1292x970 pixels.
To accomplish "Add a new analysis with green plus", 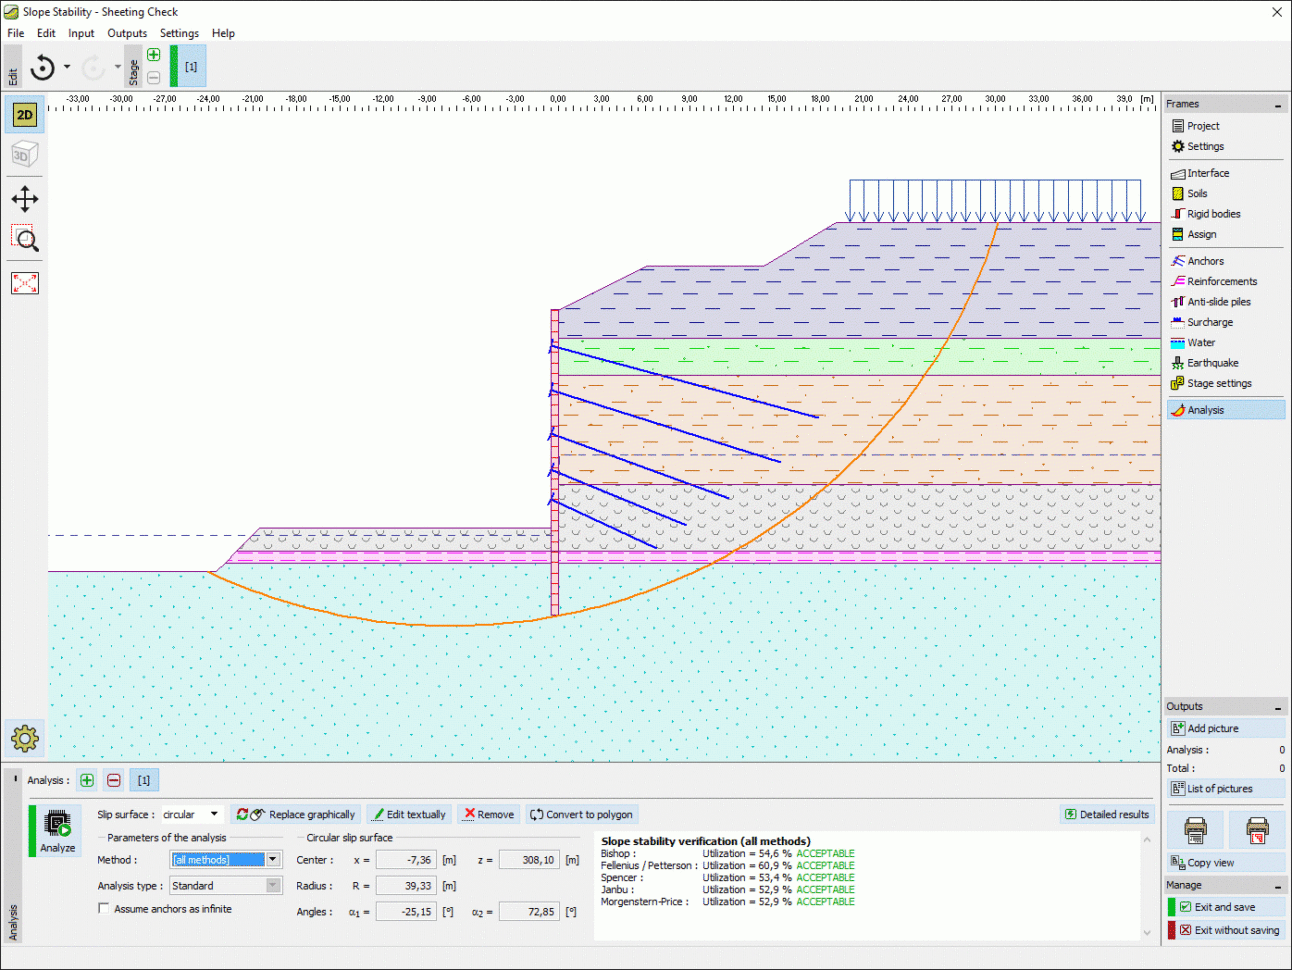I will (x=87, y=780).
